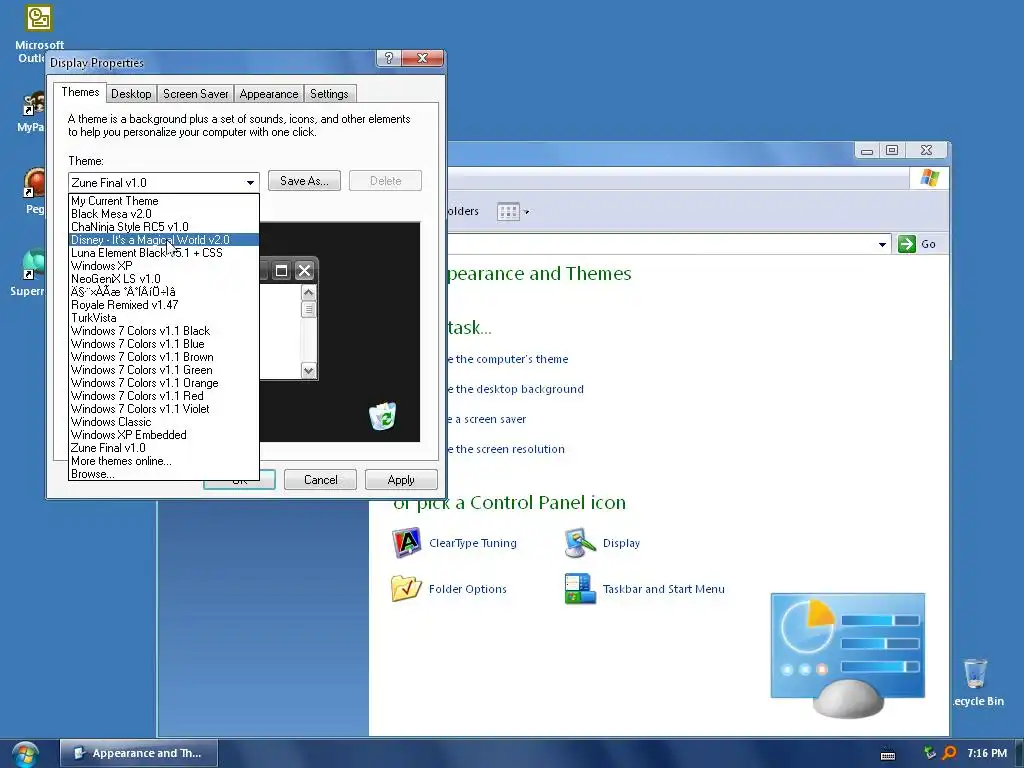Open the Display control panel icon

(x=580, y=543)
